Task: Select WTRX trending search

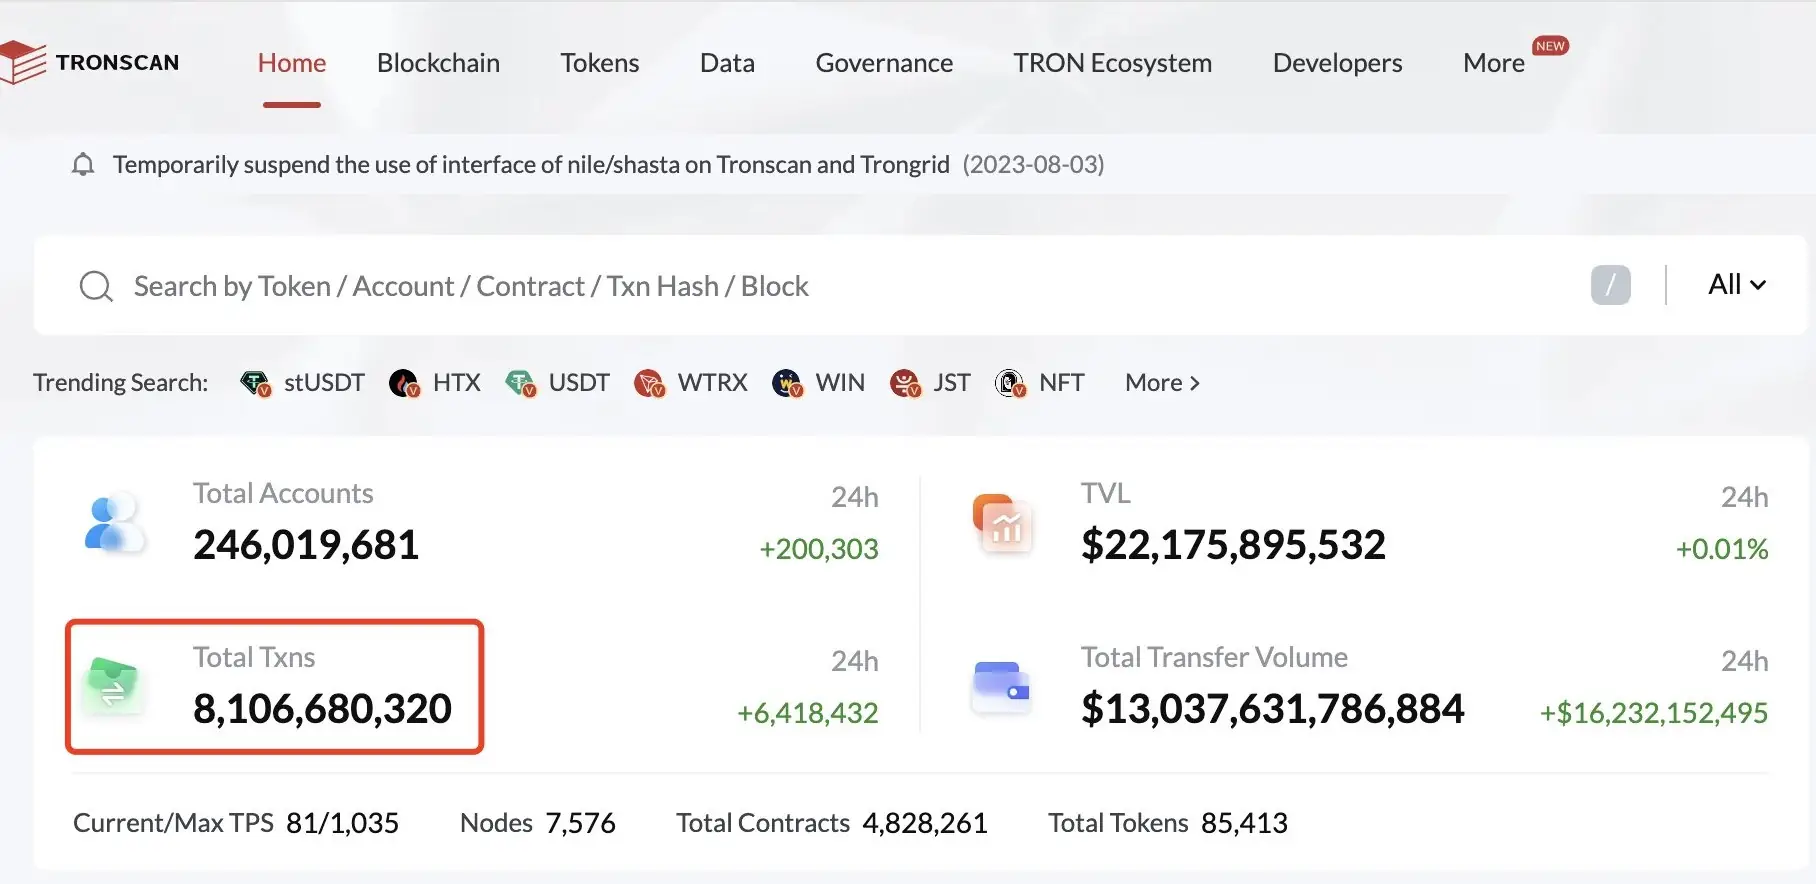Action: (712, 383)
